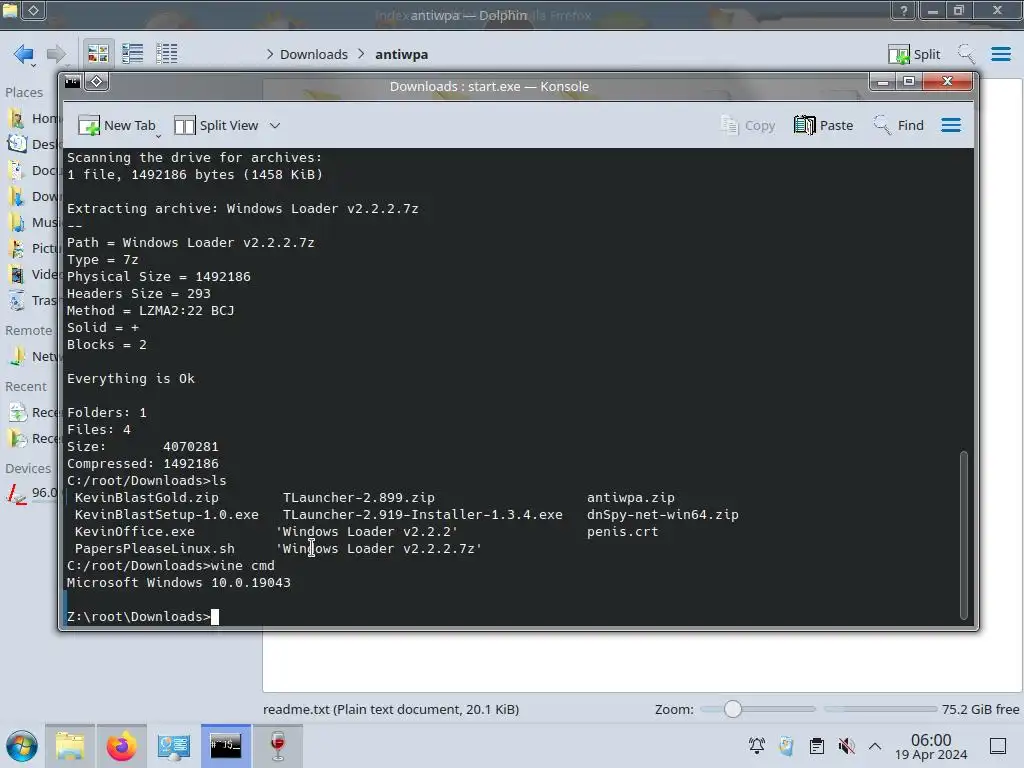This screenshot has width=1024, height=768.
Task: Open a New Tab in Konsole
Action: click(116, 125)
